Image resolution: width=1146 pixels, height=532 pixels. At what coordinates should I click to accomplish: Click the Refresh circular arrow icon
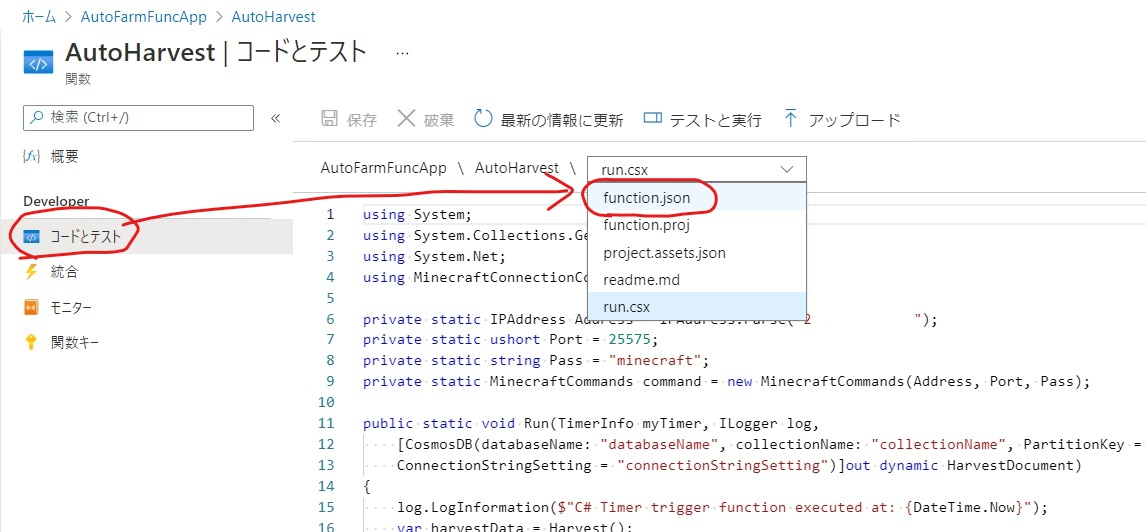483,119
